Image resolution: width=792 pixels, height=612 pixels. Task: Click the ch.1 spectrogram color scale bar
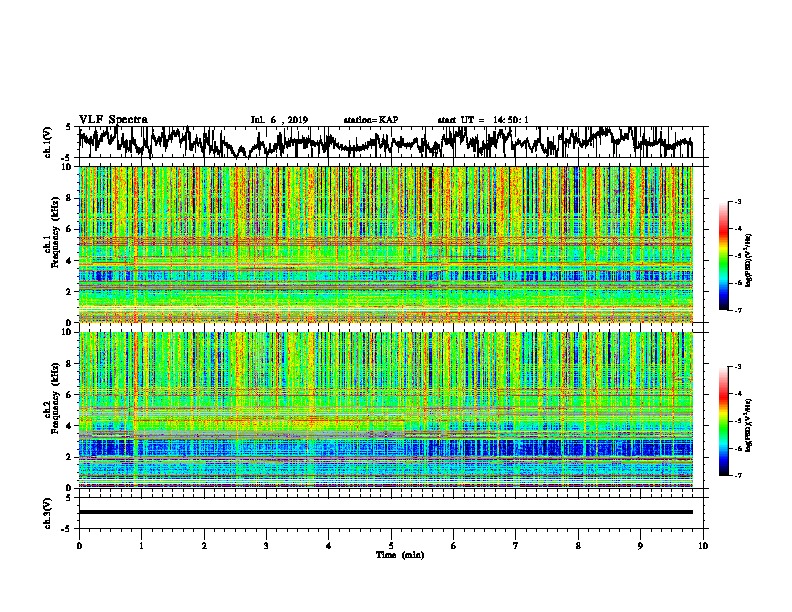[x=723, y=256]
